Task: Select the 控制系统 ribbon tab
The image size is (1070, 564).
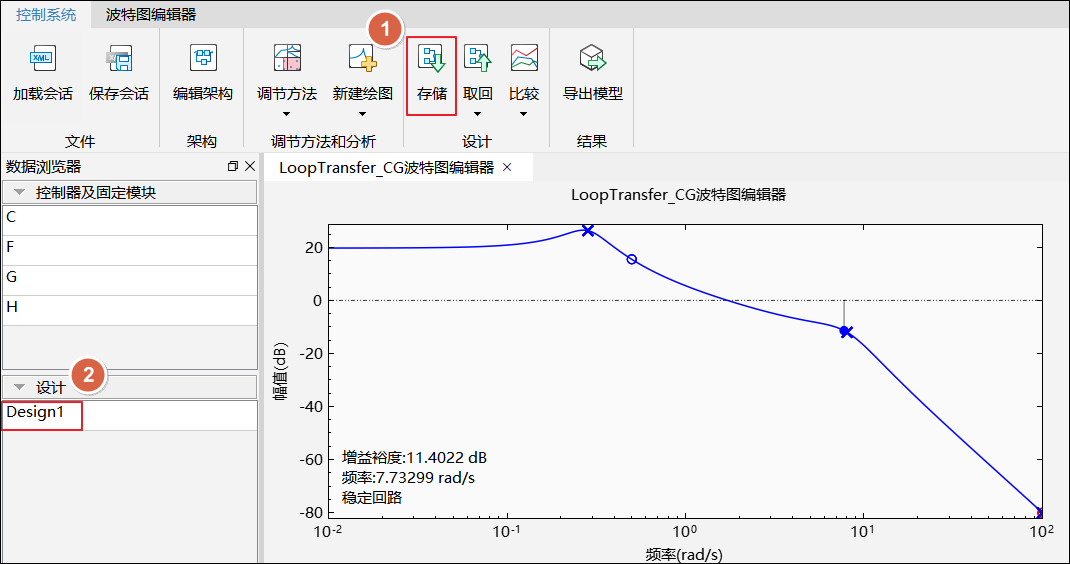Action: 46,14
